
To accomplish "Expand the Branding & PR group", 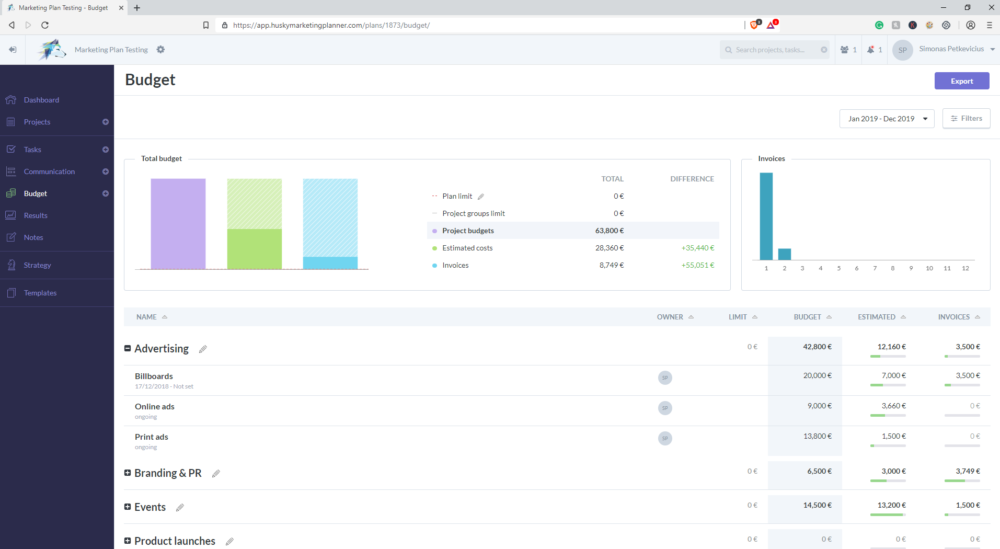I will [128, 472].
